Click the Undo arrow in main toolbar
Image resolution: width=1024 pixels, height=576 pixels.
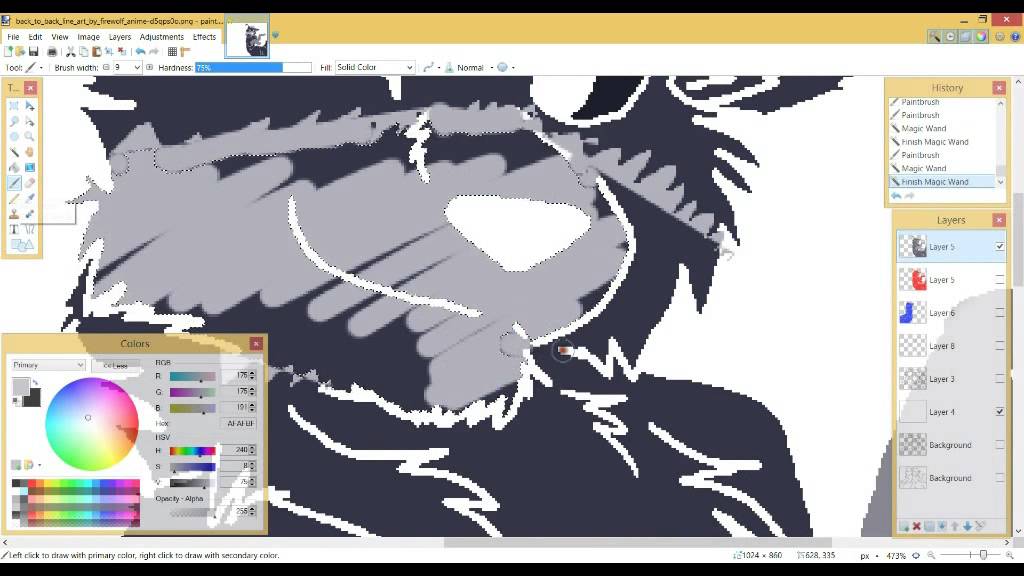[x=140, y=52]
